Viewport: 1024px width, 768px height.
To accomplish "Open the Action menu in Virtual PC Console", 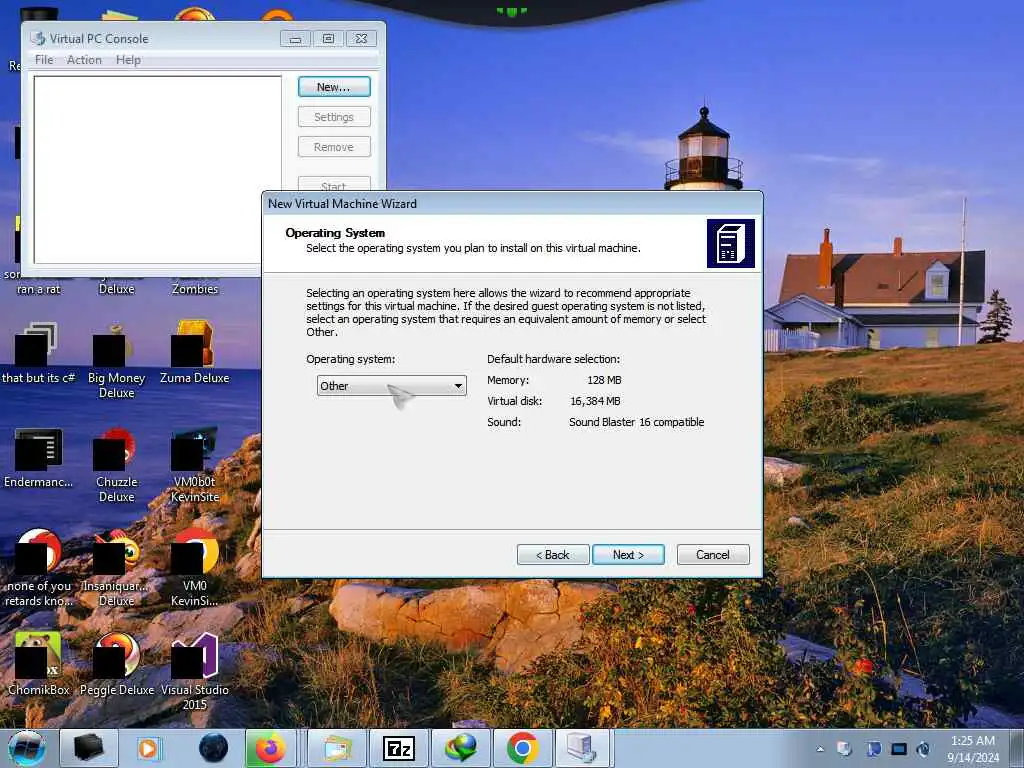I will (x=84, y=59).
